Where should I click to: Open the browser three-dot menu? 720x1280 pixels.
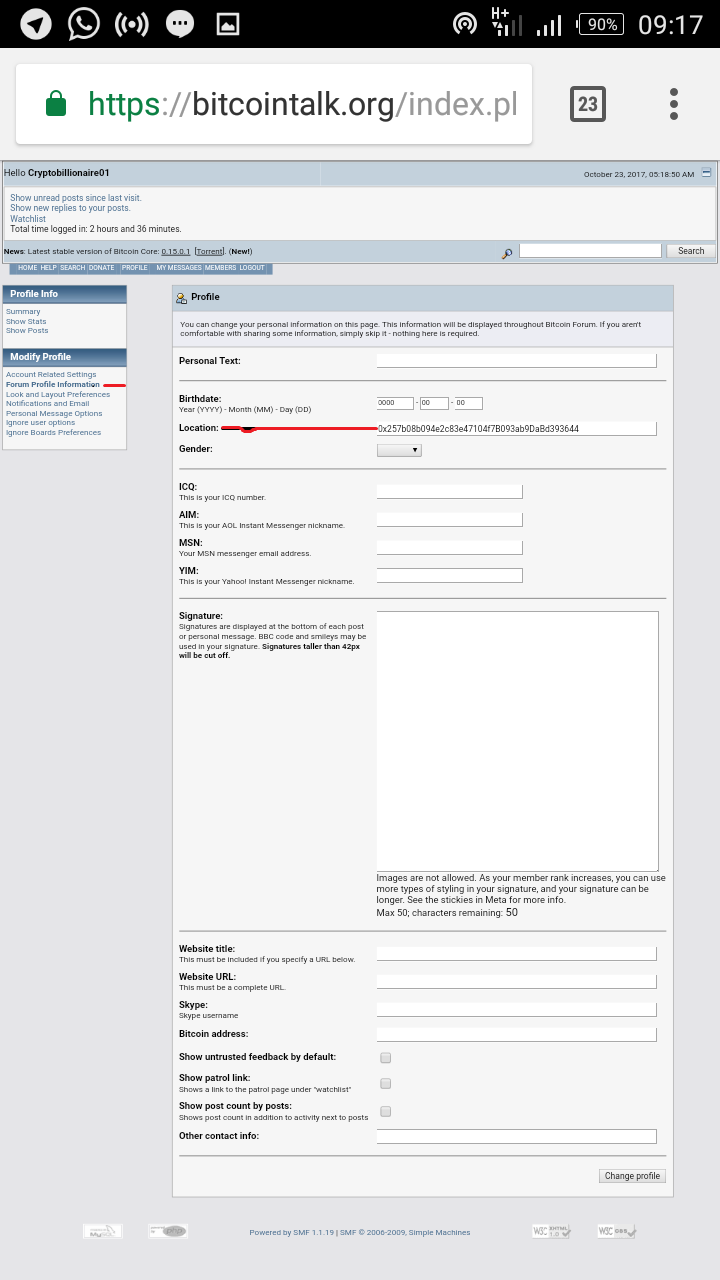tap(674, 104)
